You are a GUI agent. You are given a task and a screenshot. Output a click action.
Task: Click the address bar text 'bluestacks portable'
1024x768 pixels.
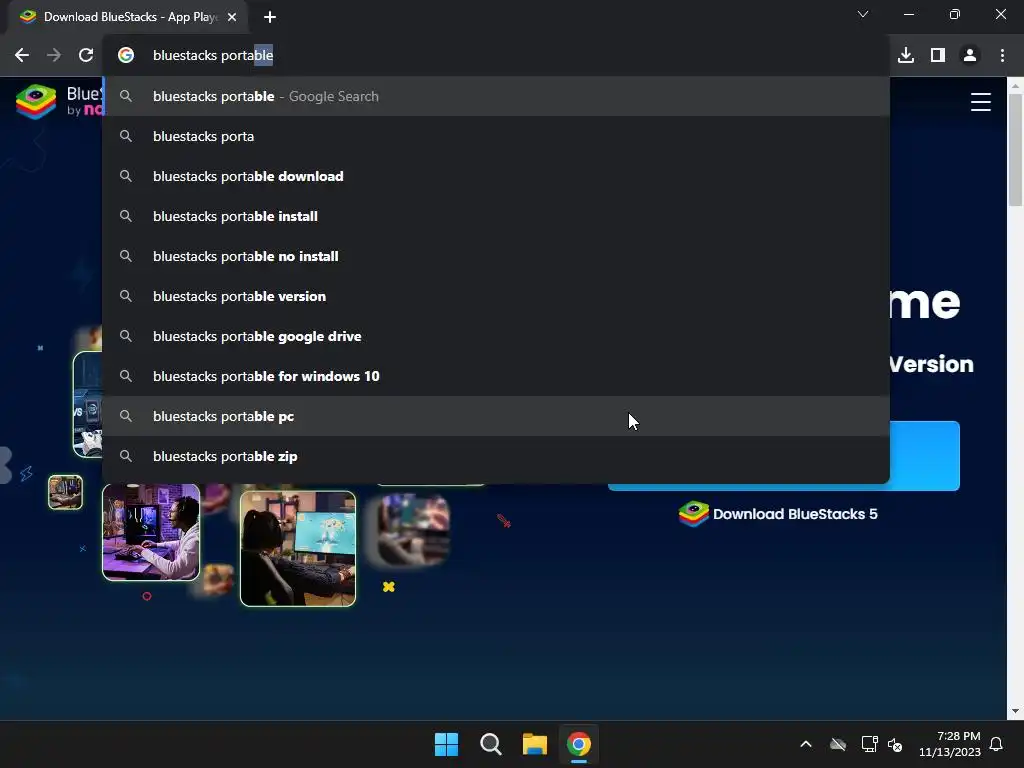(213, 56)
